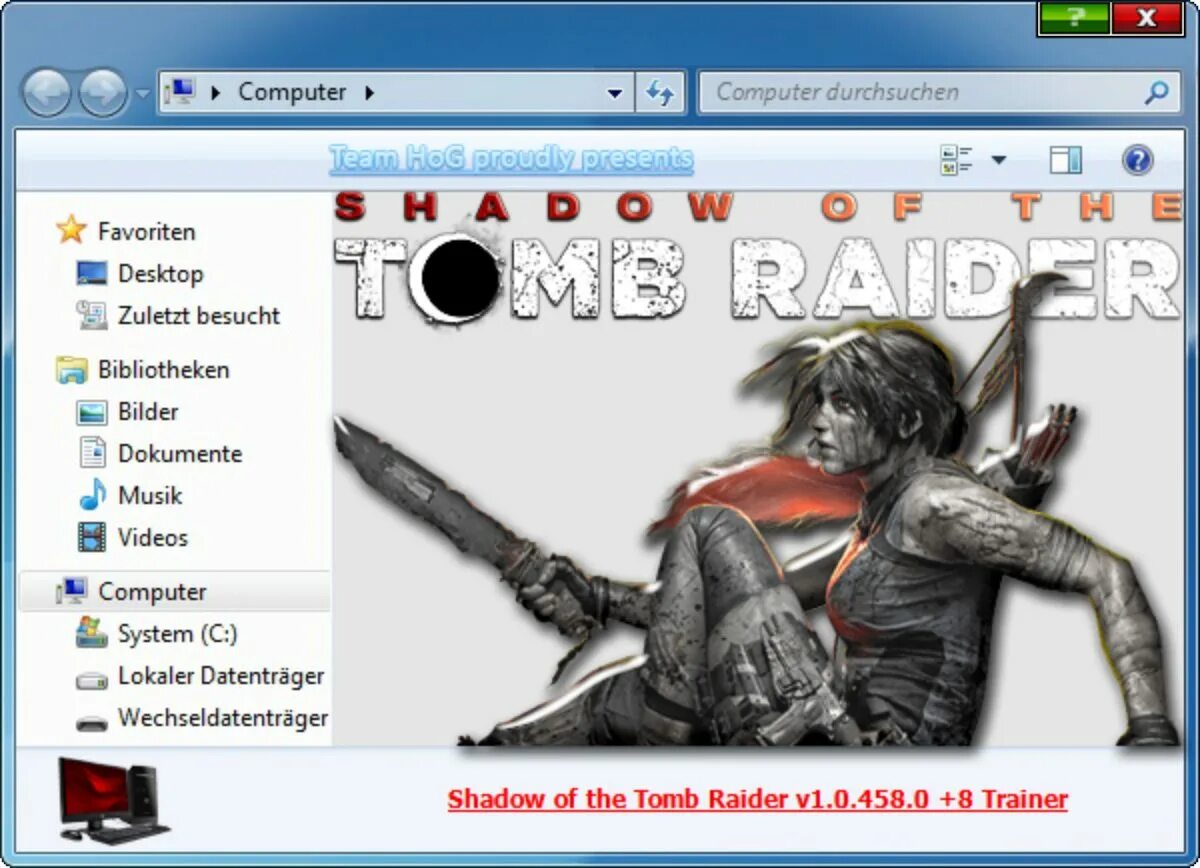Open Lokaler Datenträger in sidebar
Image resolution: width=1200 pixels, height=868 pixels.
pos(221,676)
